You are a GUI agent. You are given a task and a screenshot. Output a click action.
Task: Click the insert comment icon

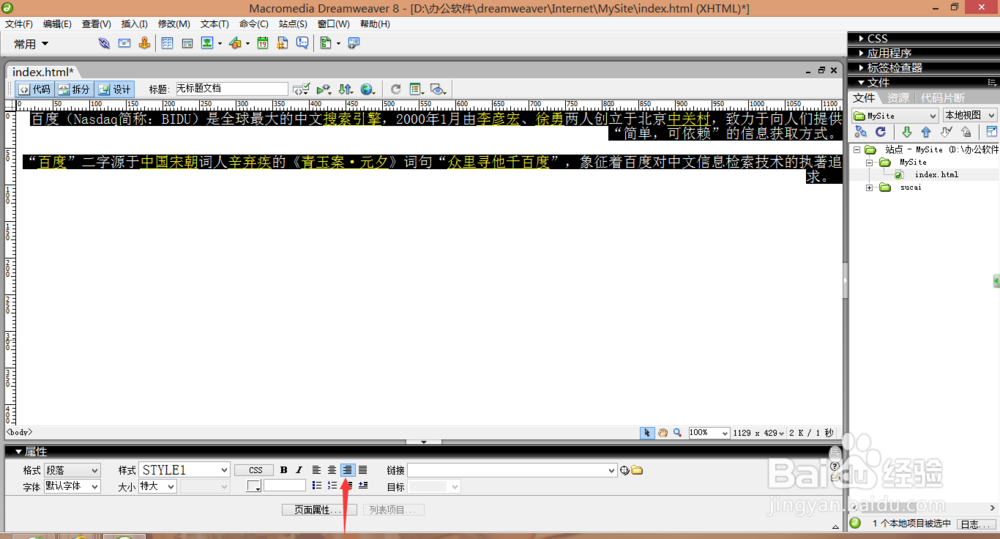[x=302, y=43]
